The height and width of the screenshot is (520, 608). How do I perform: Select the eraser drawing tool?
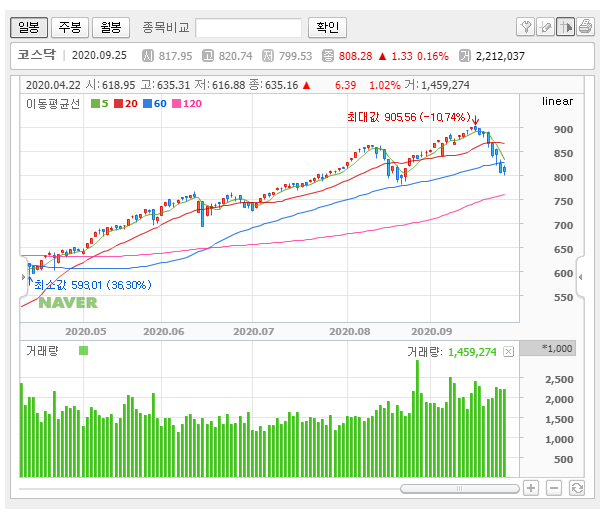tap(546, 27)
